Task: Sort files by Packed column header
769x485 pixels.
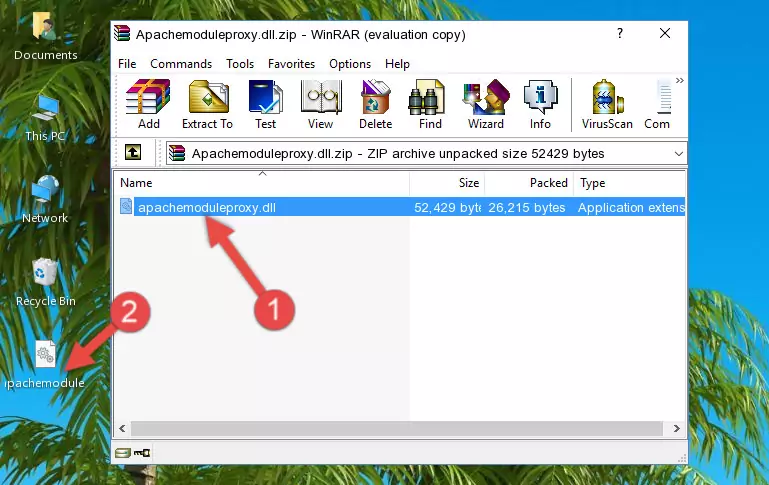Action: tap(529, 183)
